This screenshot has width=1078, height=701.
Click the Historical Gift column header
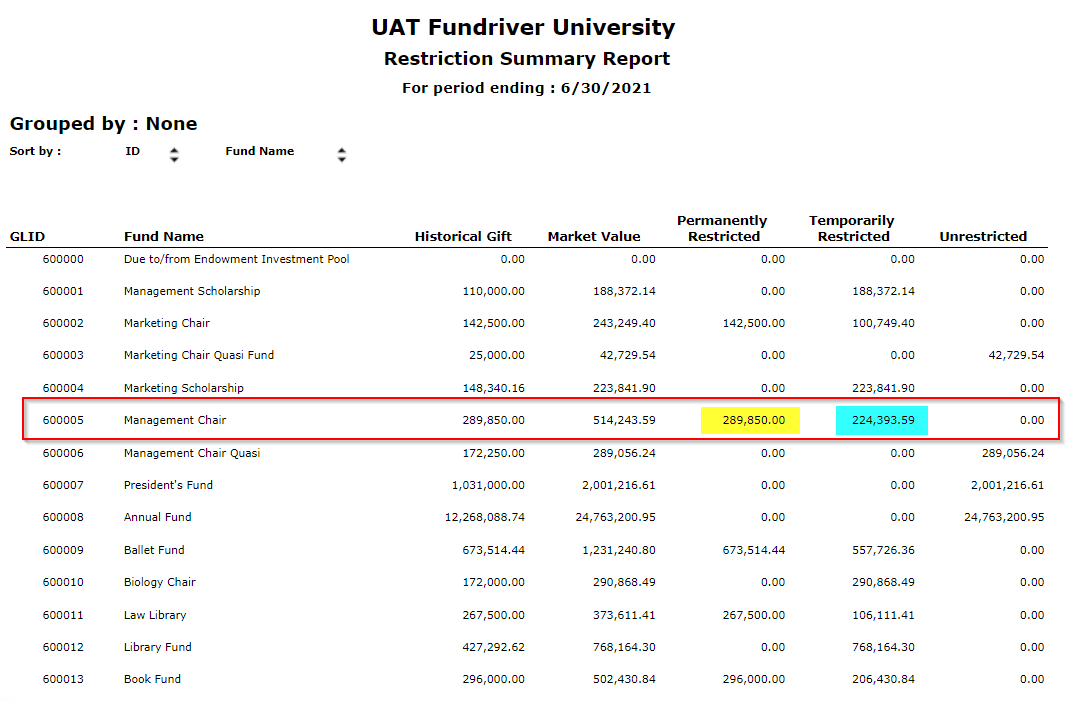click(463, 236)
